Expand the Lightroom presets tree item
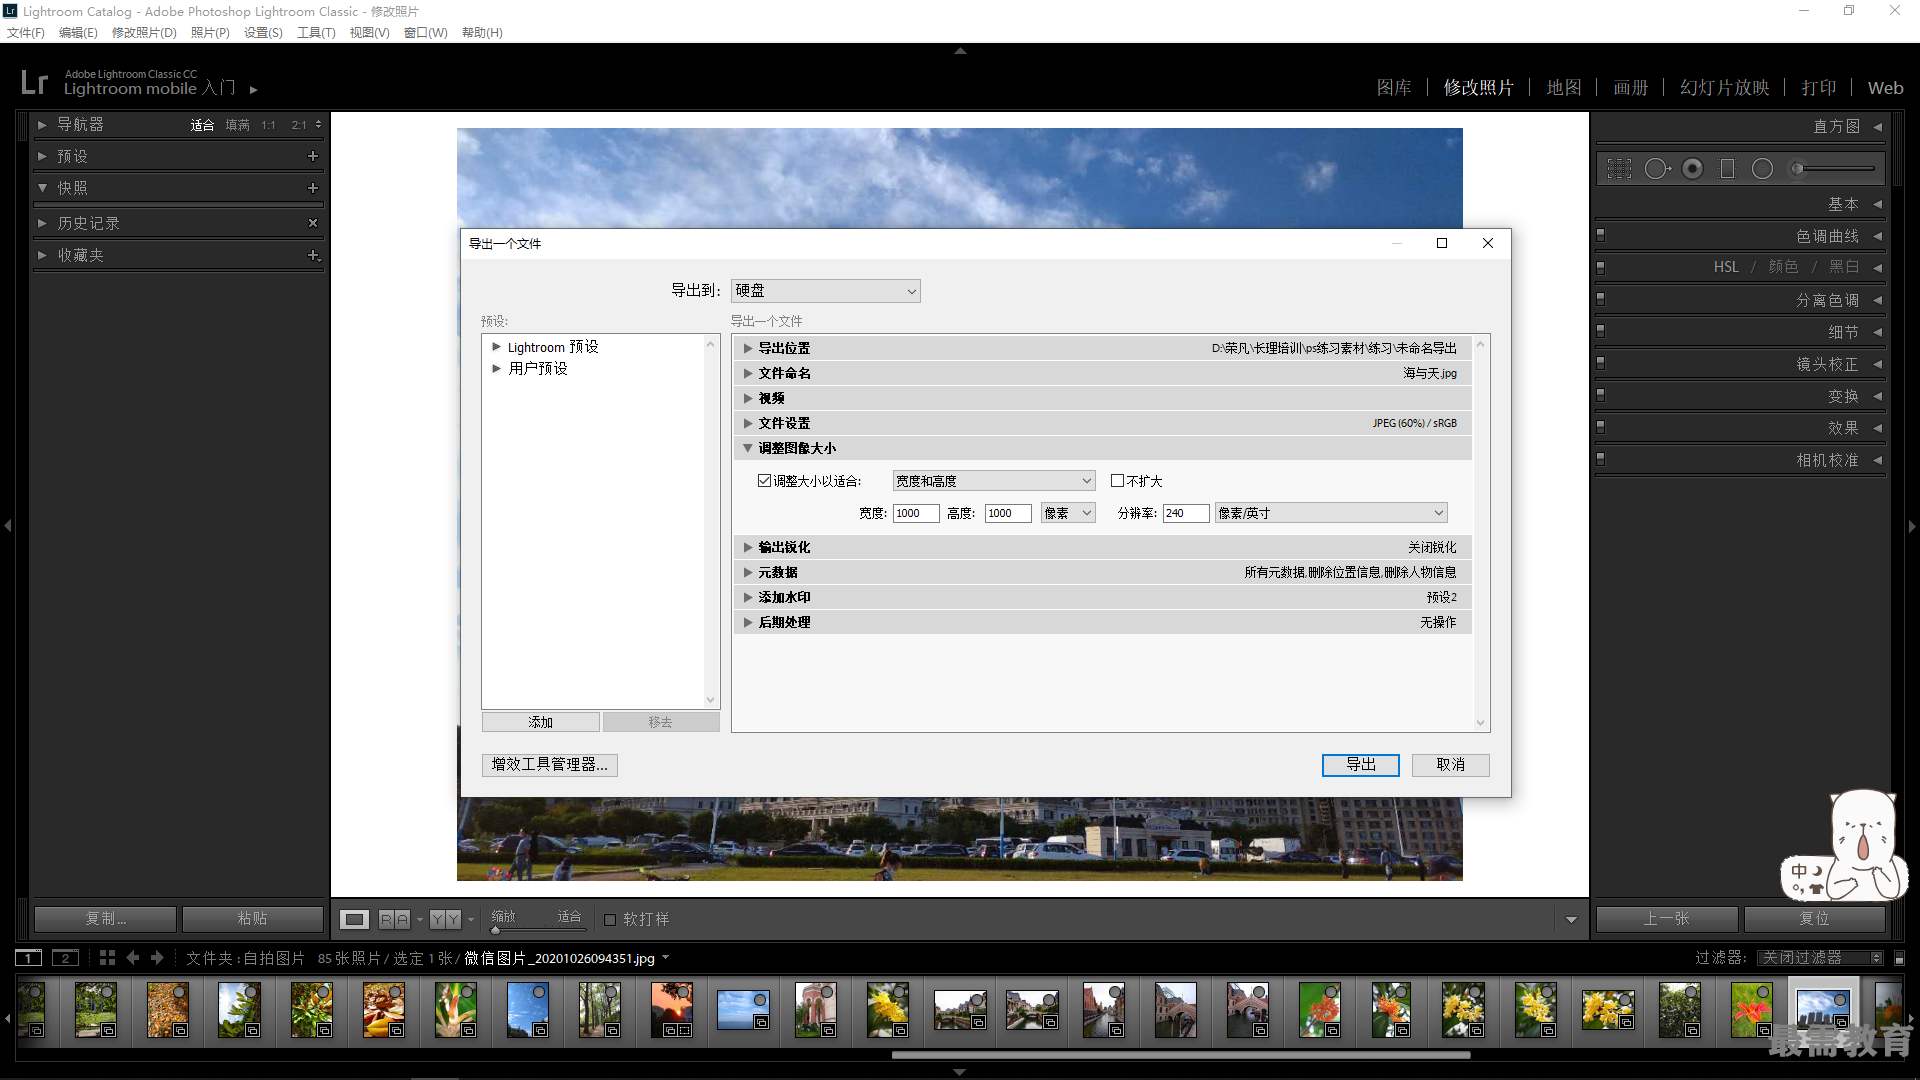The image size is (1920, 1080). tap(497, 347)
